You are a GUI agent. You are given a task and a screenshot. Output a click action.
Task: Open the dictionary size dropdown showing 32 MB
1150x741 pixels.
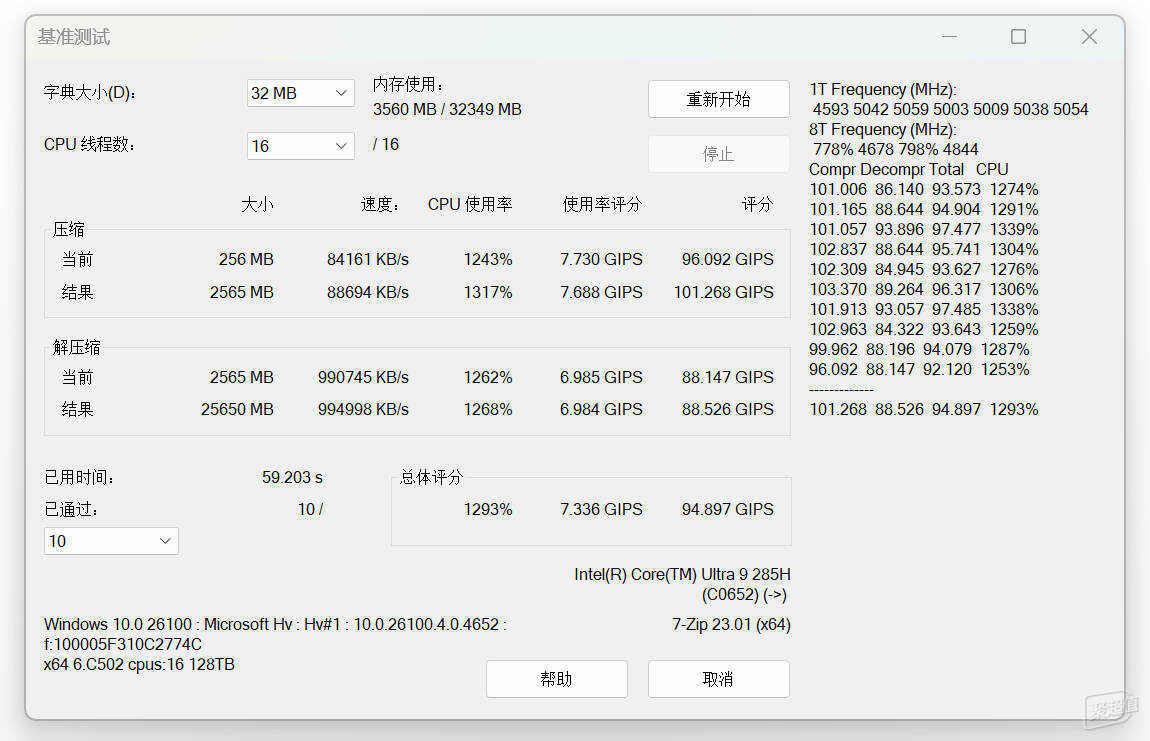coord(301,93)
